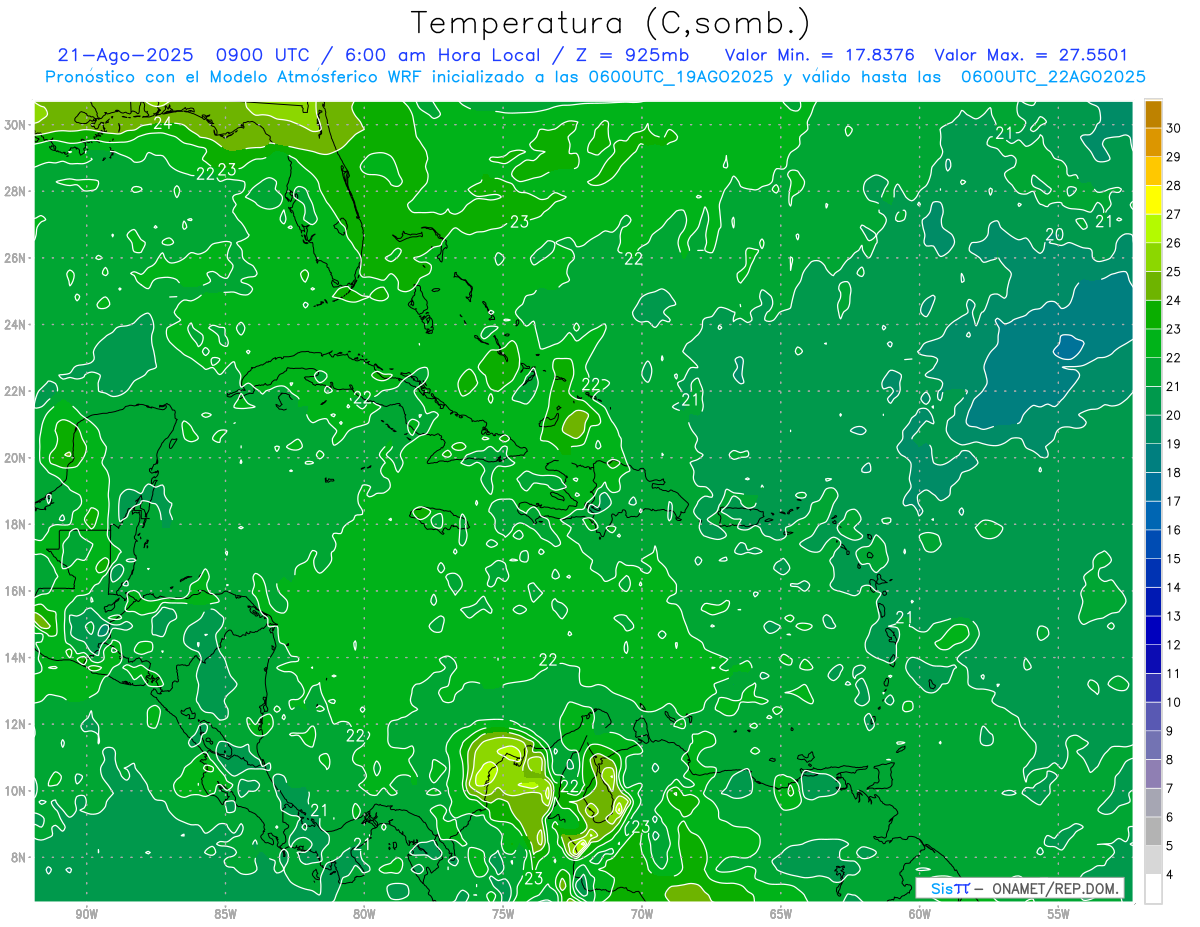This screenshot has height=927, width=1200.
Task: Click the "24N" latitude axis label
Action: pyautogui.click(x=15, y=325)
